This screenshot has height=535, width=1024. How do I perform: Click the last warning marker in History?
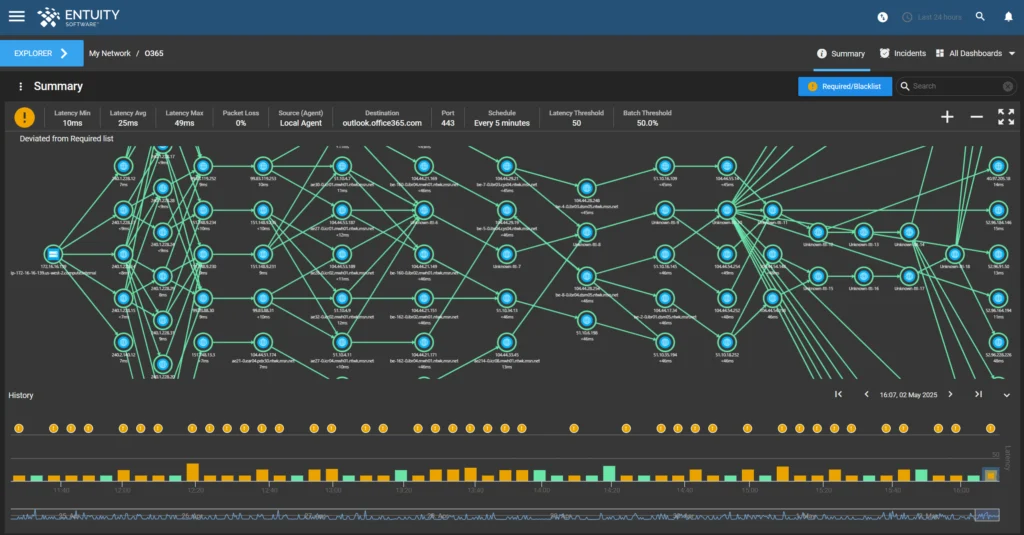pos(991,429)
